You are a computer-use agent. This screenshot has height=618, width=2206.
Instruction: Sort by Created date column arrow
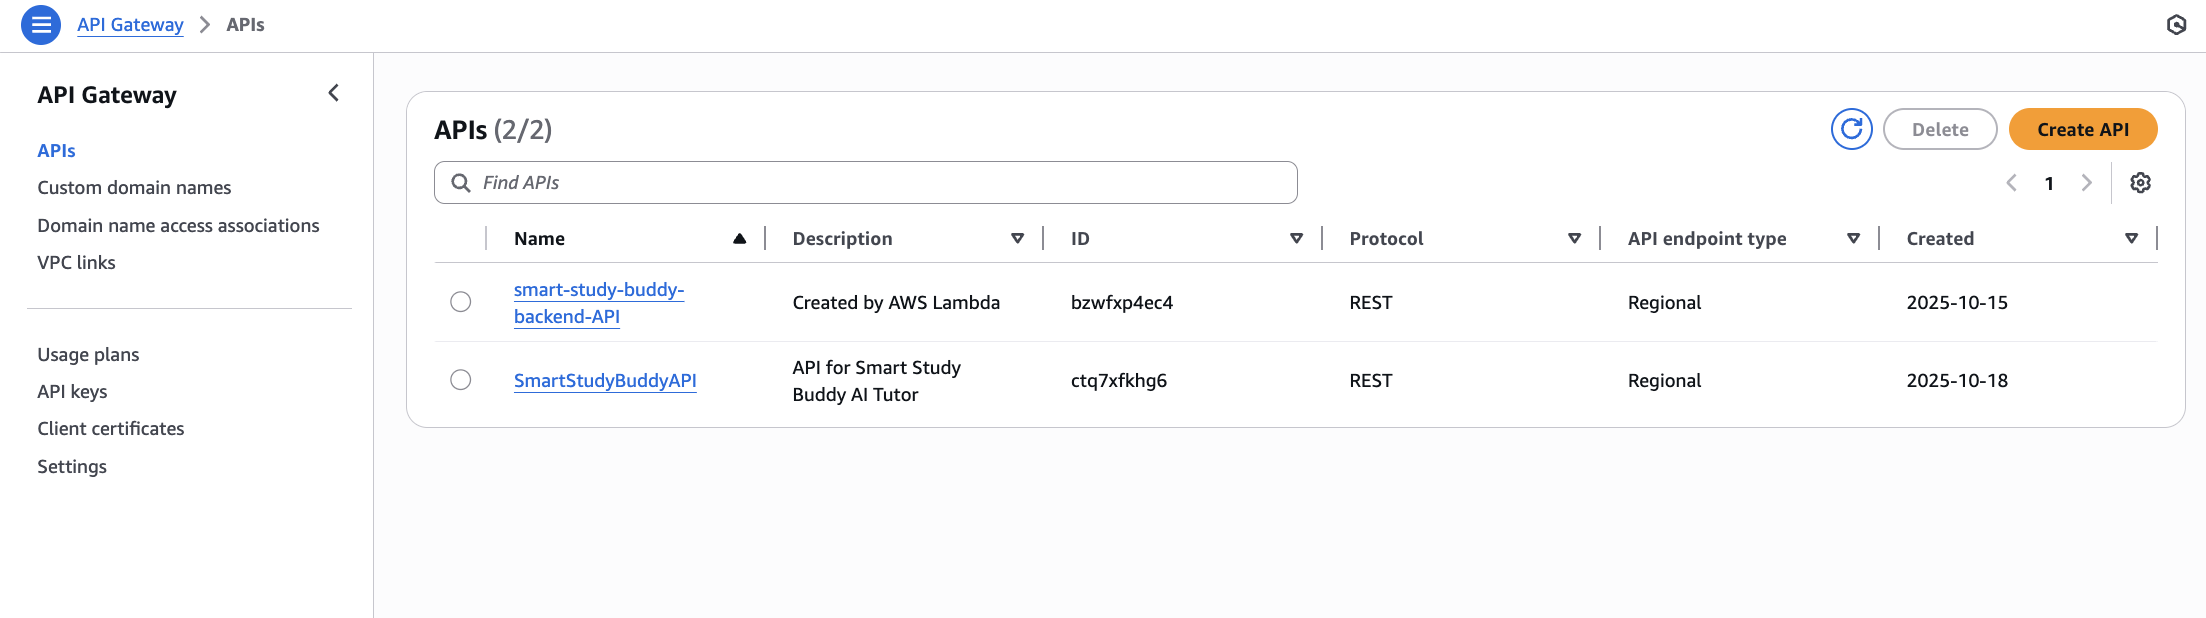coord(2132,238)
